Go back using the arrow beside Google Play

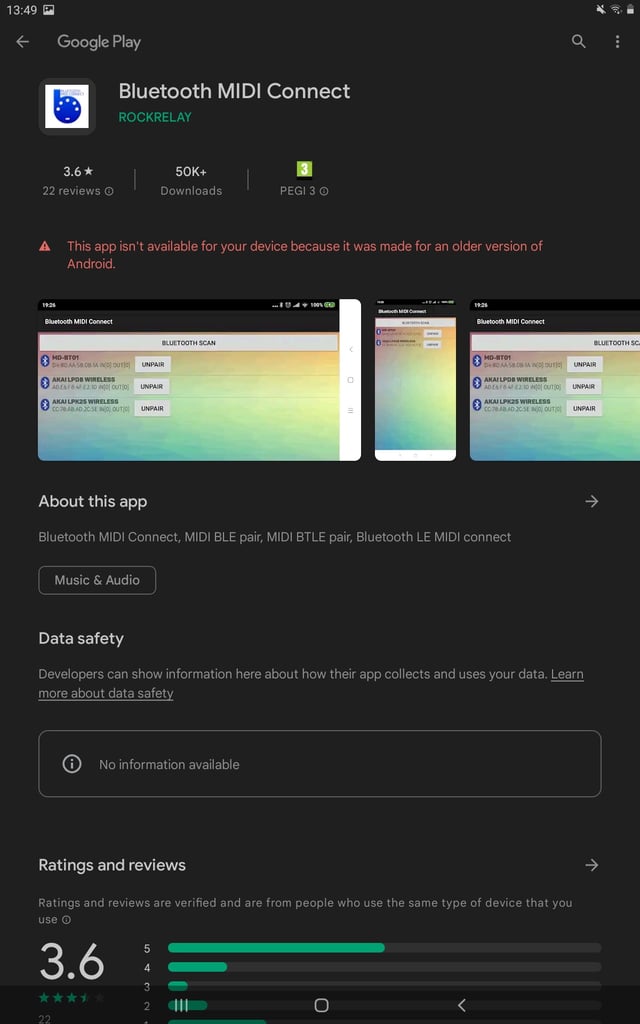point(23,42)
